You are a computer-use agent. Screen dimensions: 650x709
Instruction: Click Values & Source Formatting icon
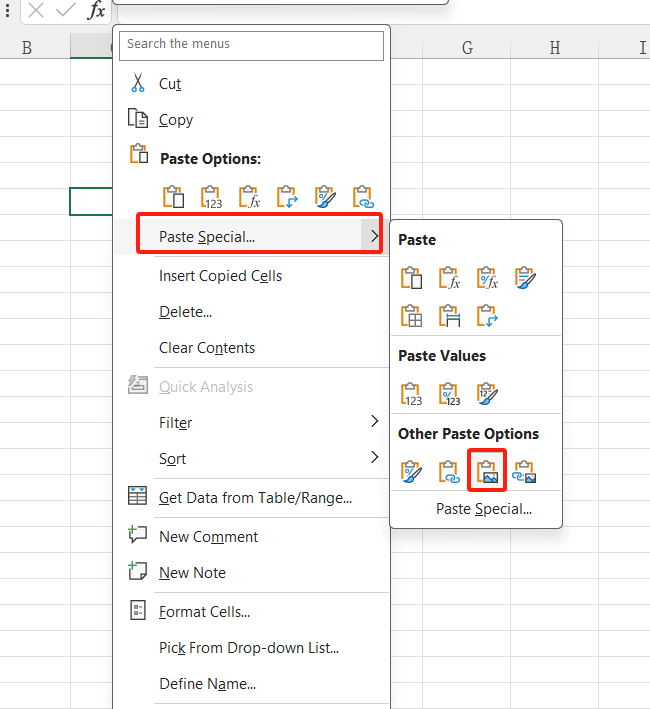tap(487, 394)
